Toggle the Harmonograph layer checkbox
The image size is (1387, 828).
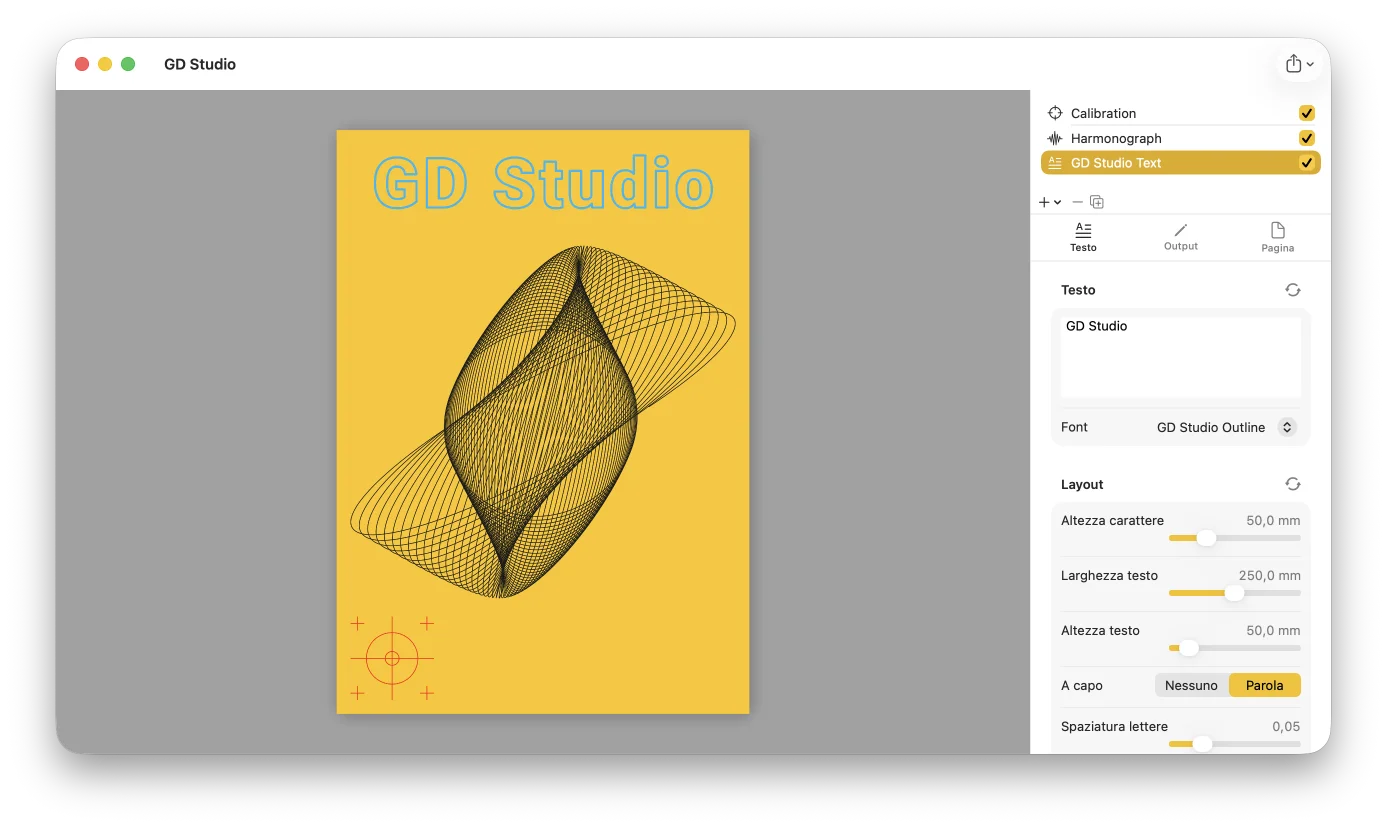(1307, 138)
